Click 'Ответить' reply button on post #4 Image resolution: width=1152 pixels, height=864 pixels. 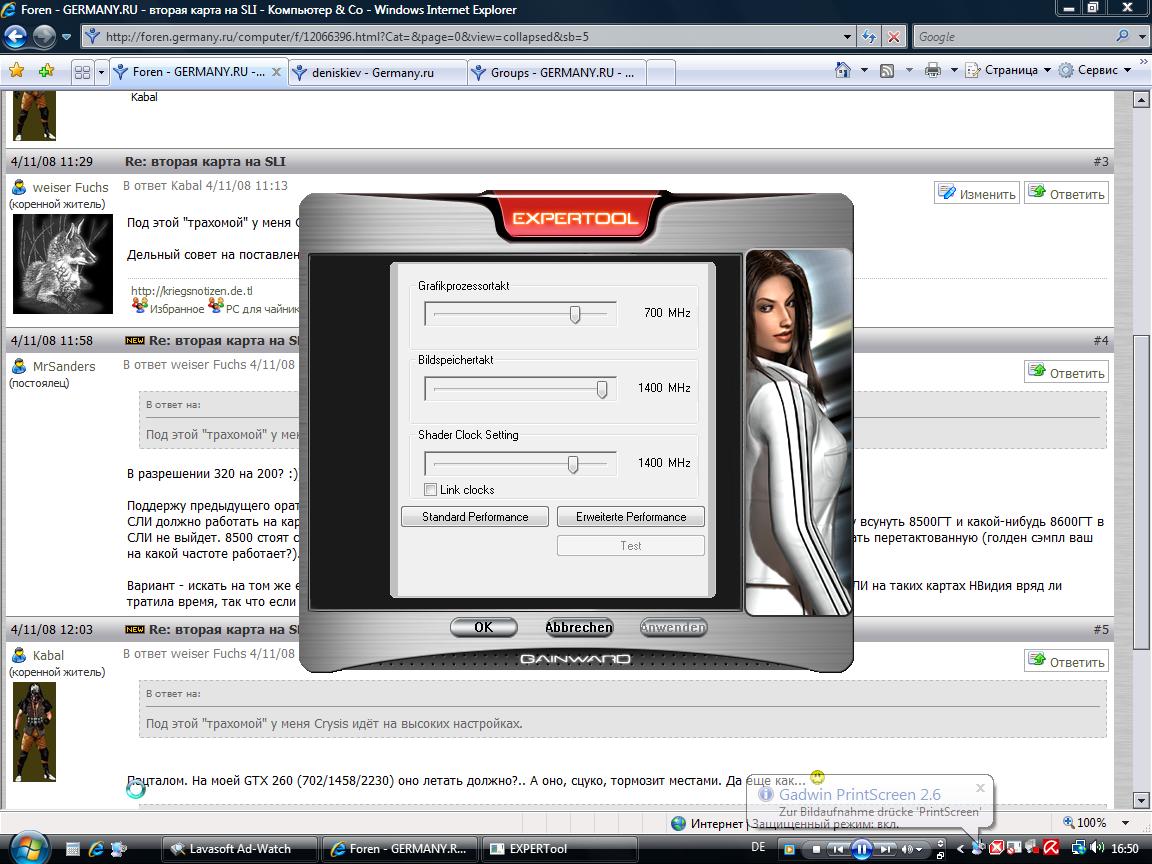[1066, 372]
